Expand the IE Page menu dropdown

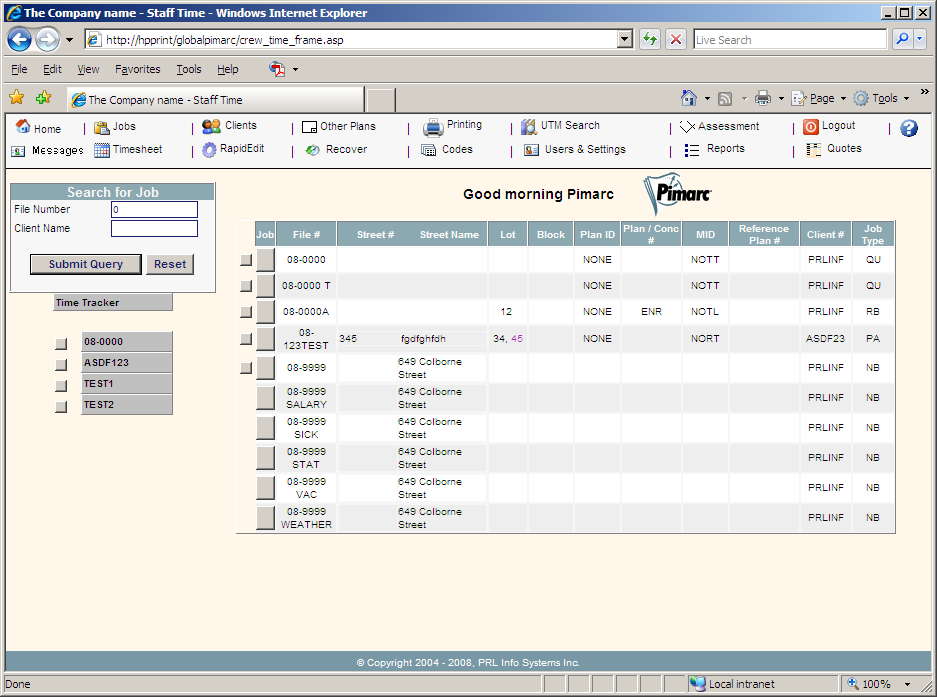[843, 99]
